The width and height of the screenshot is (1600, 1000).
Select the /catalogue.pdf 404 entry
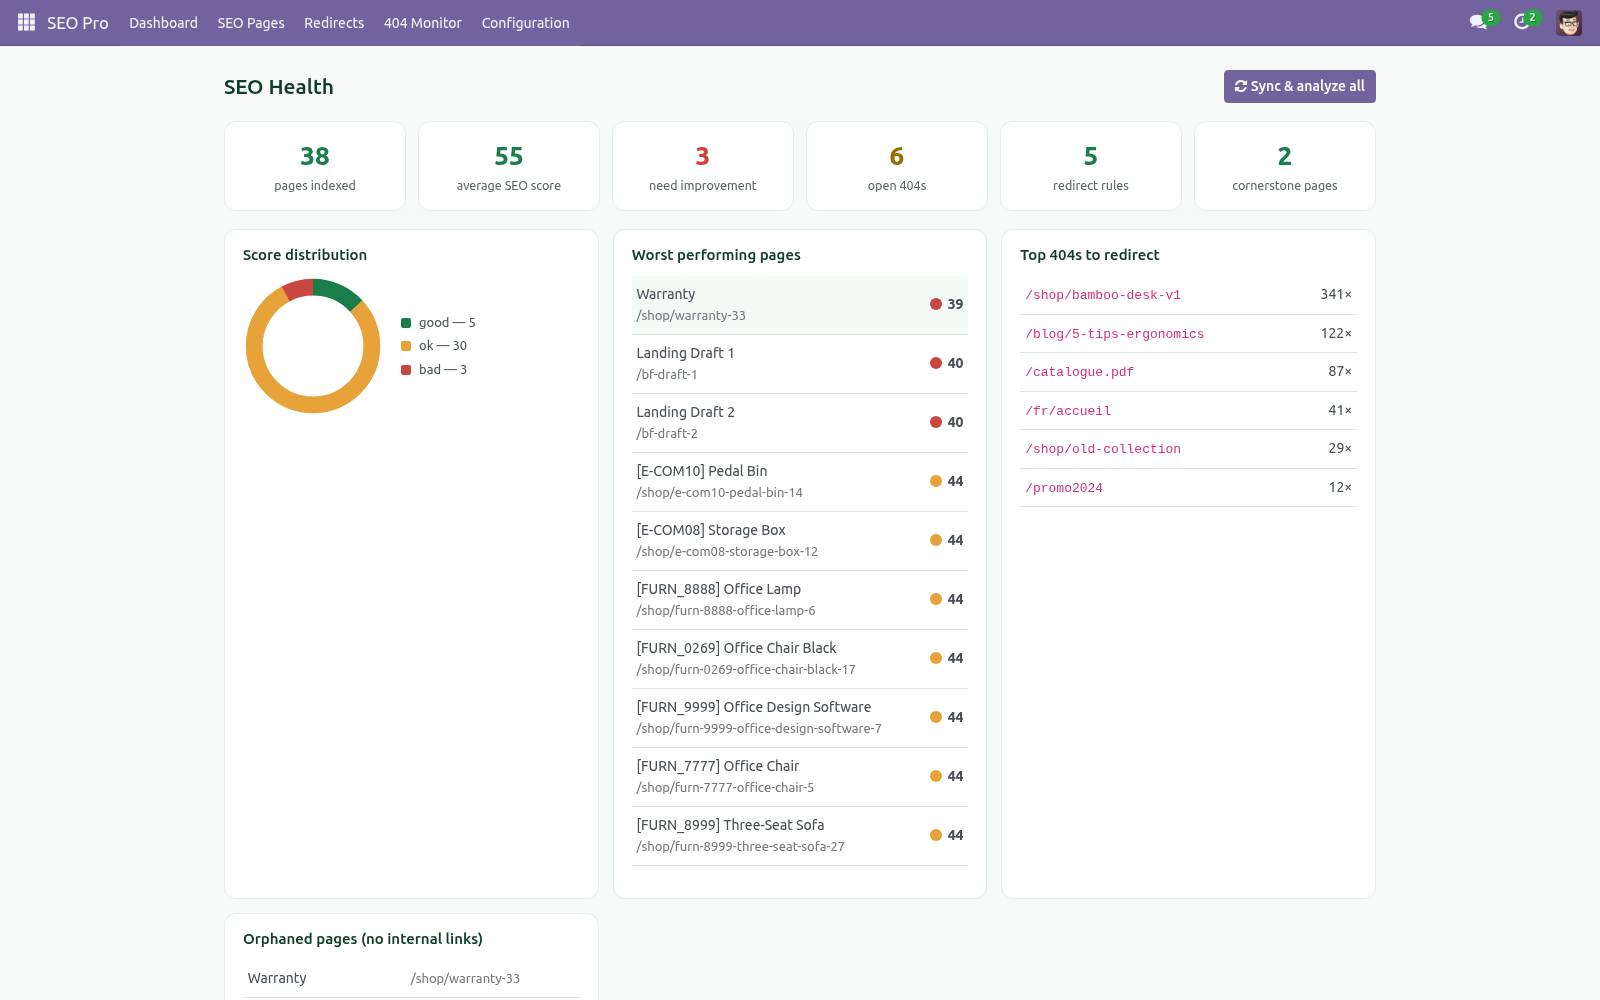pyautogui.click(x=1188, y=372)
